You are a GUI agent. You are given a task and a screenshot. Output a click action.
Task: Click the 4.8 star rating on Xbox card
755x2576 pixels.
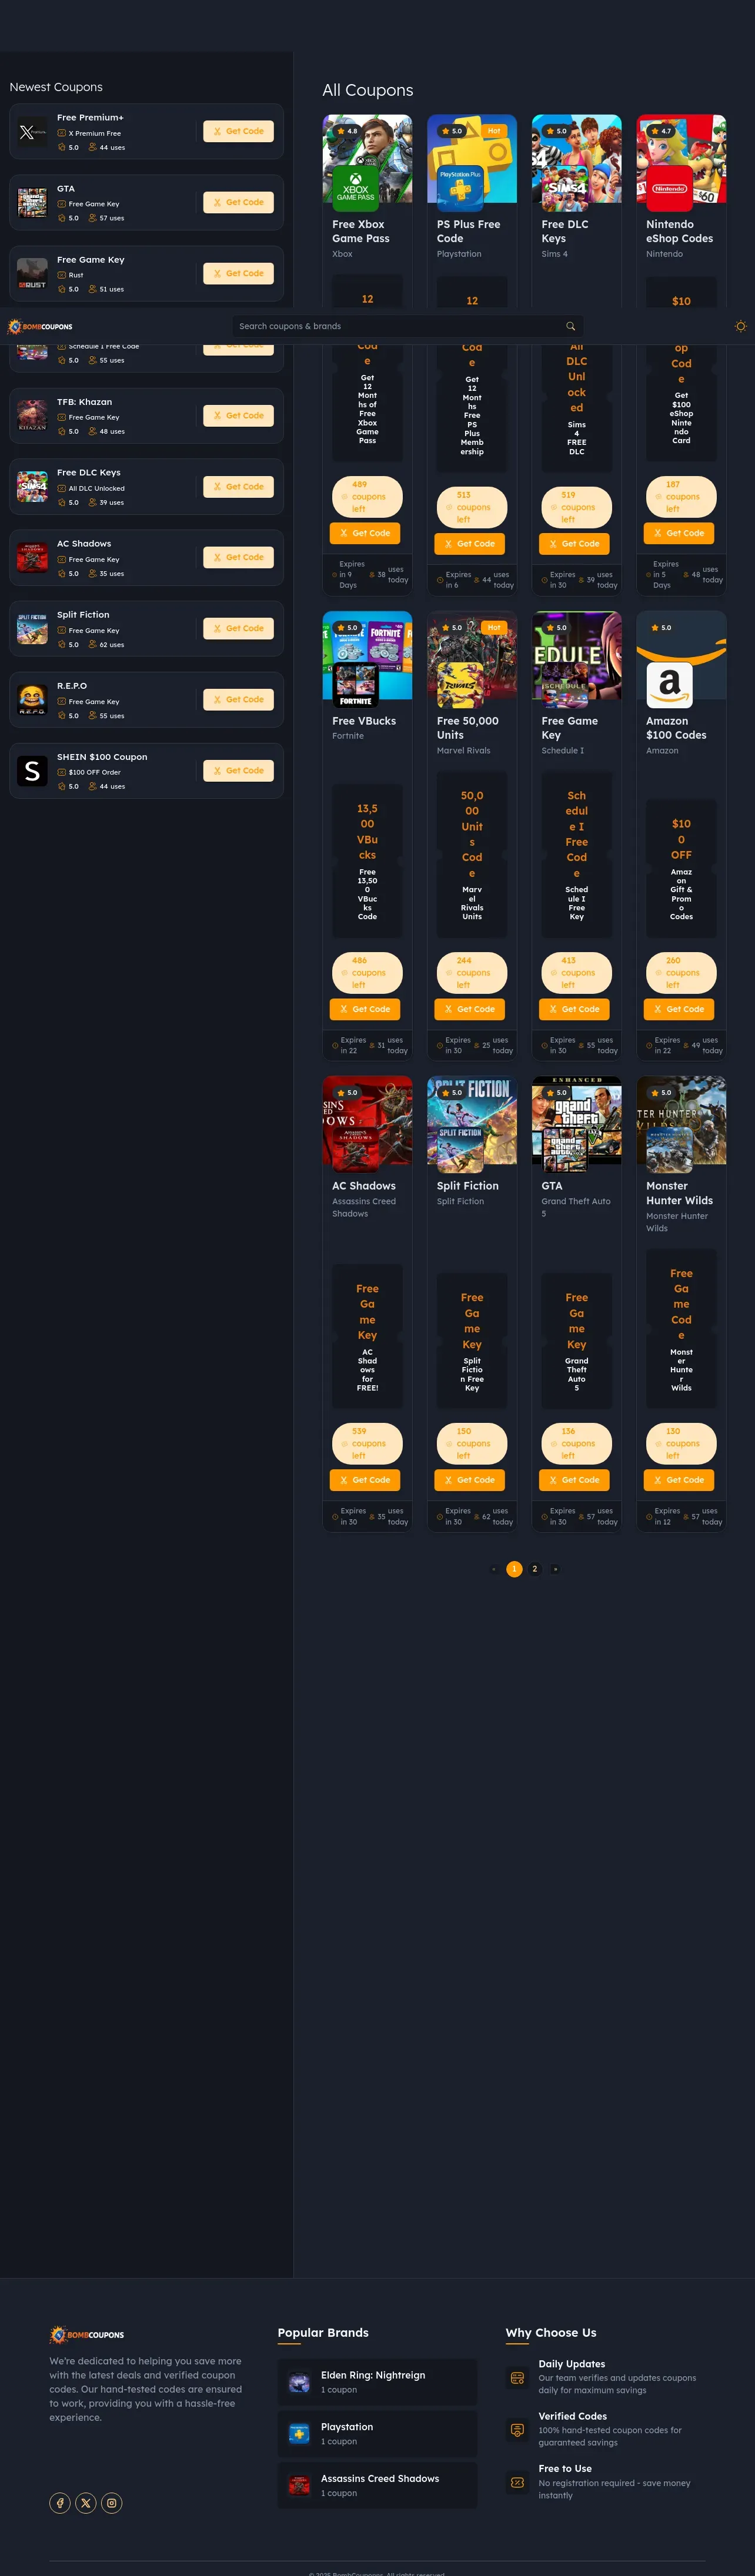click(x=347, y=131)
